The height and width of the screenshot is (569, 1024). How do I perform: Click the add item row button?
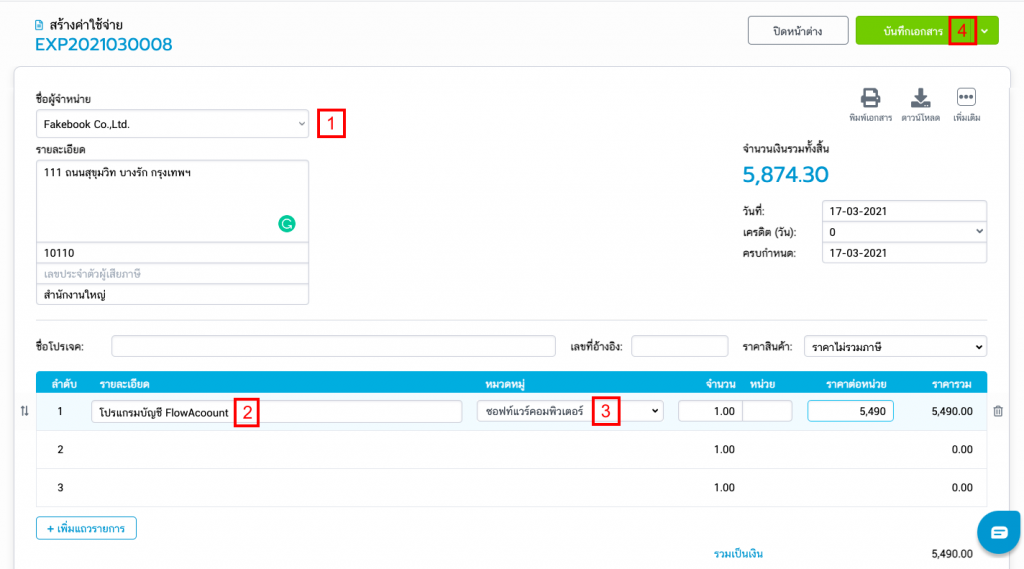click(x=86, y=528)
